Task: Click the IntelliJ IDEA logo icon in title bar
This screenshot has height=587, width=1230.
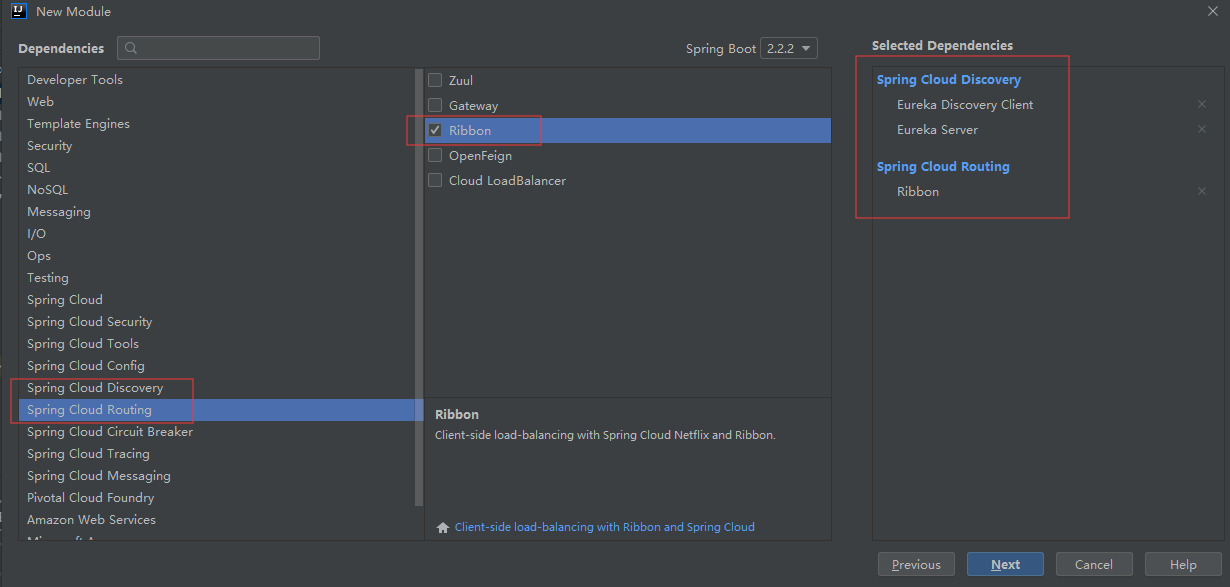Action: [18, 12]
